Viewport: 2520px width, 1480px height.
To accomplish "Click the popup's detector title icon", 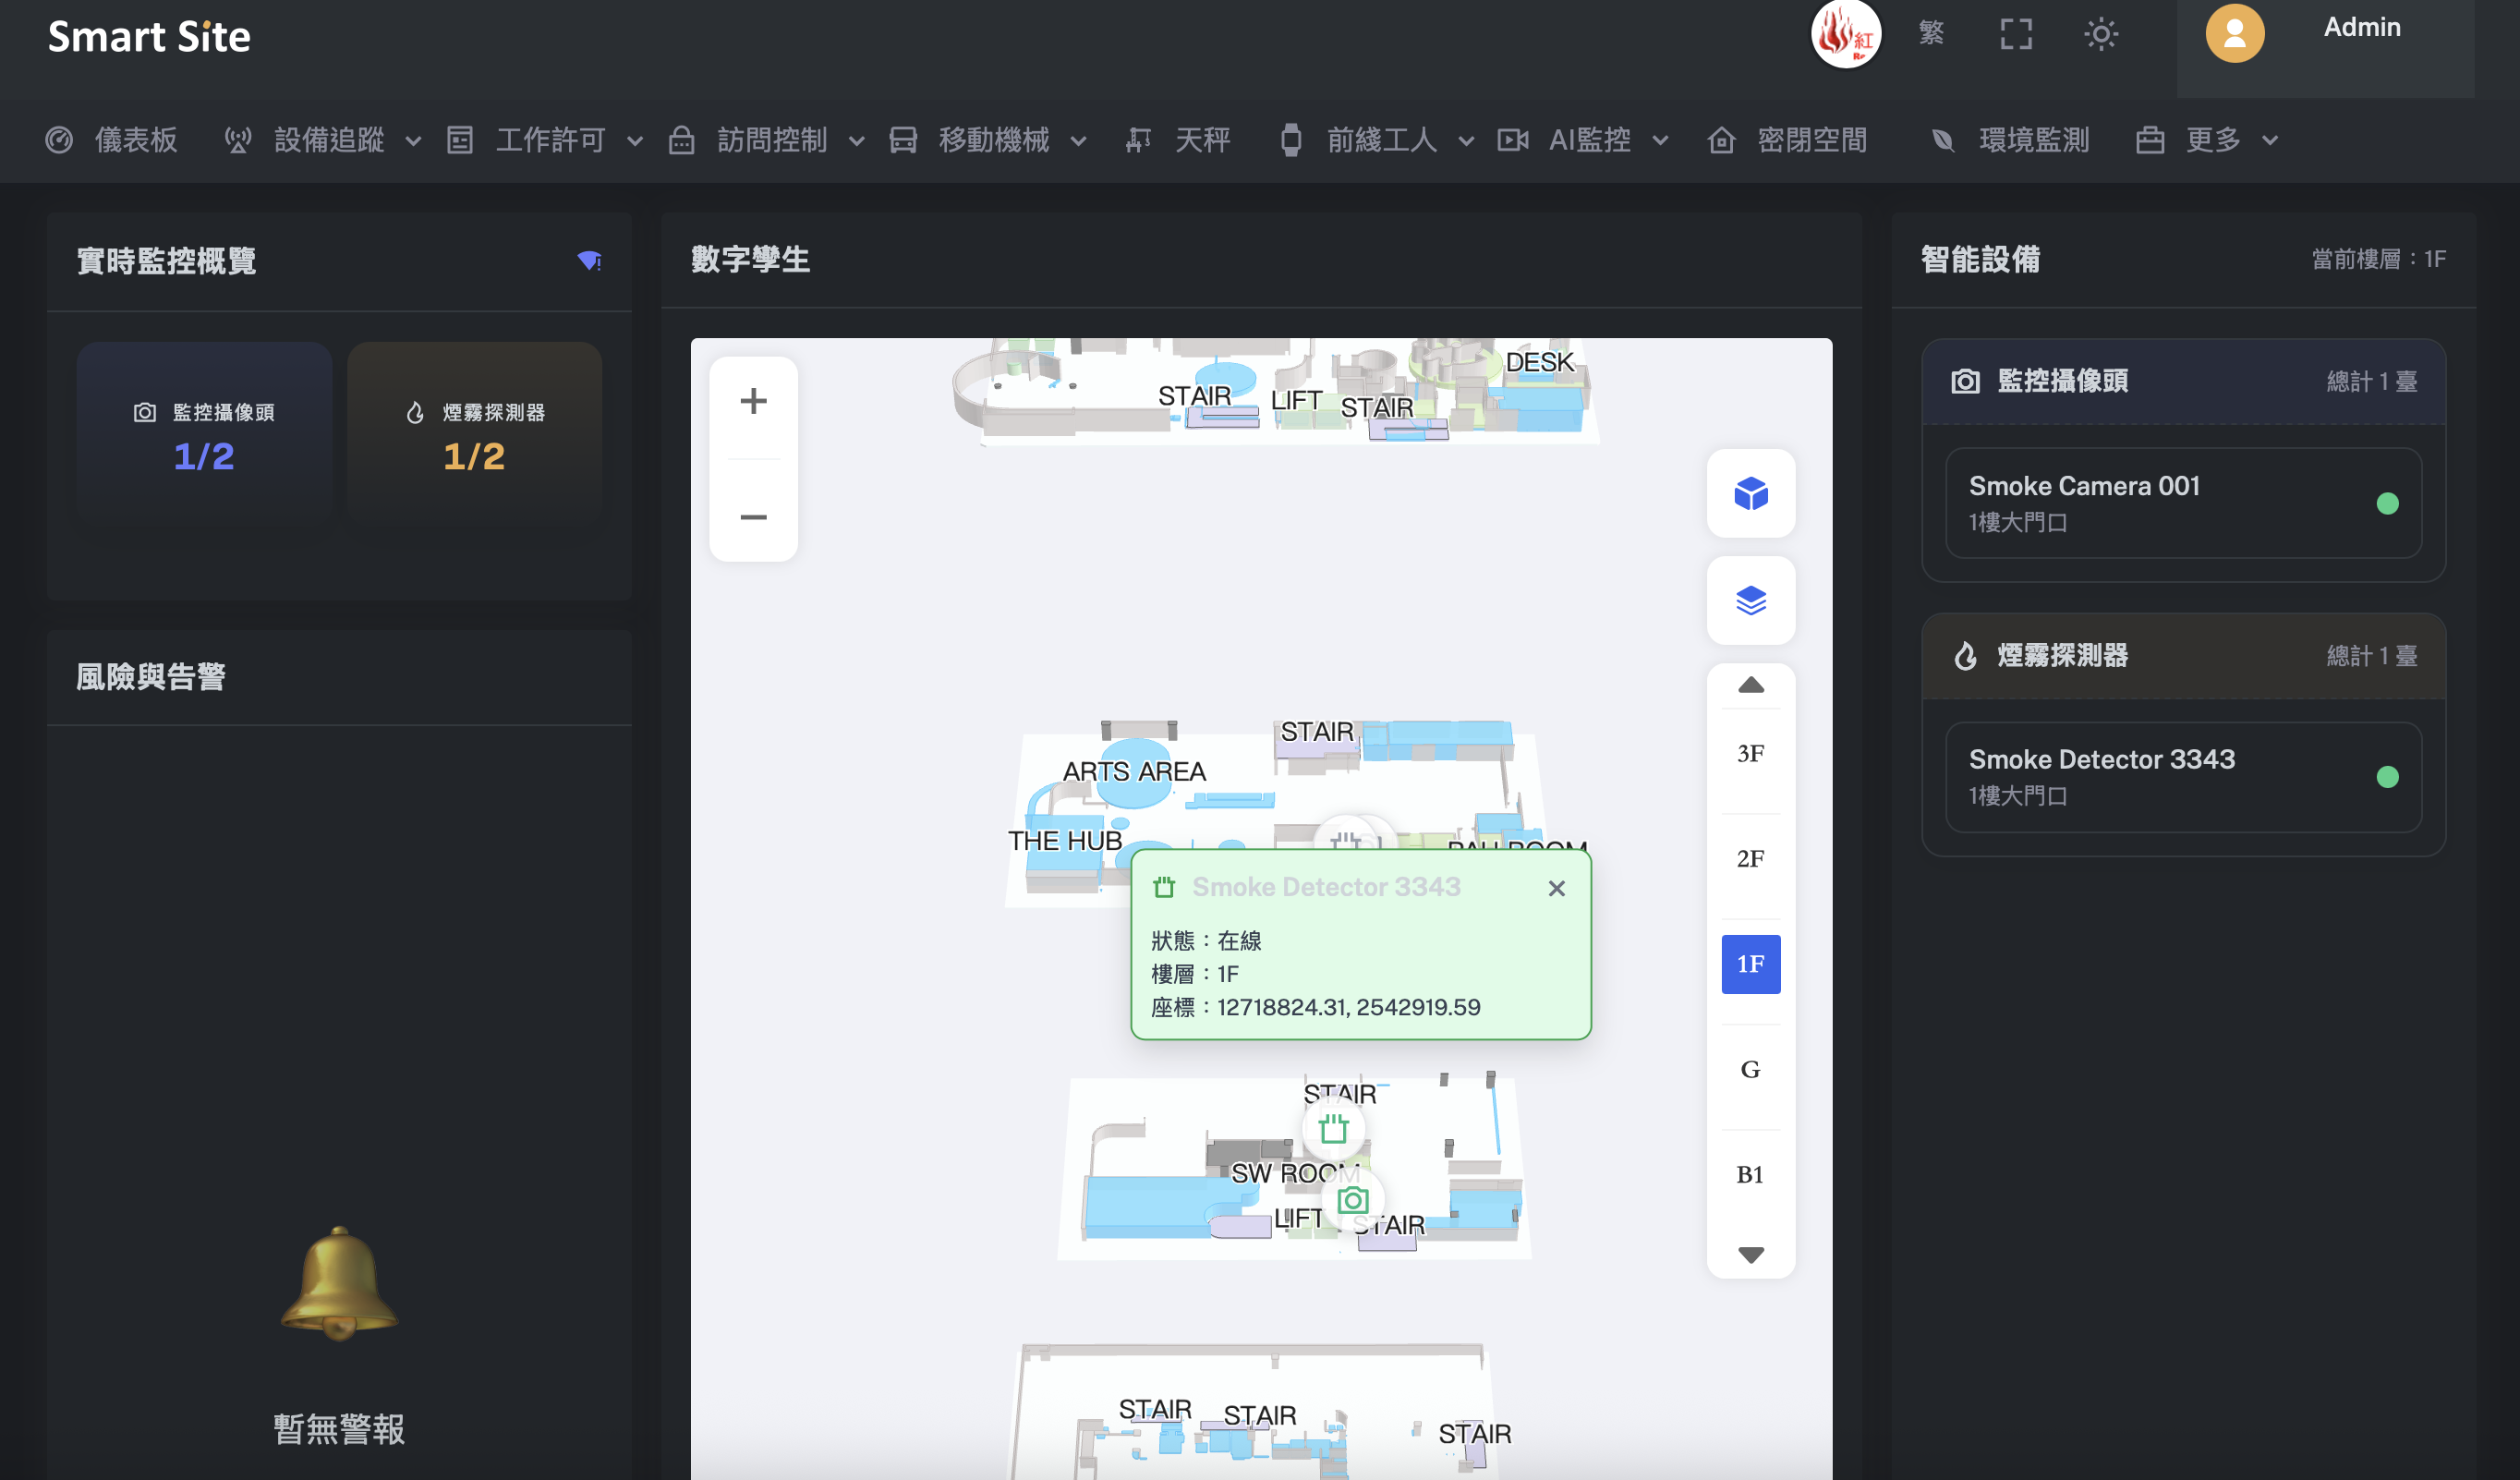I will [1163, 887].
